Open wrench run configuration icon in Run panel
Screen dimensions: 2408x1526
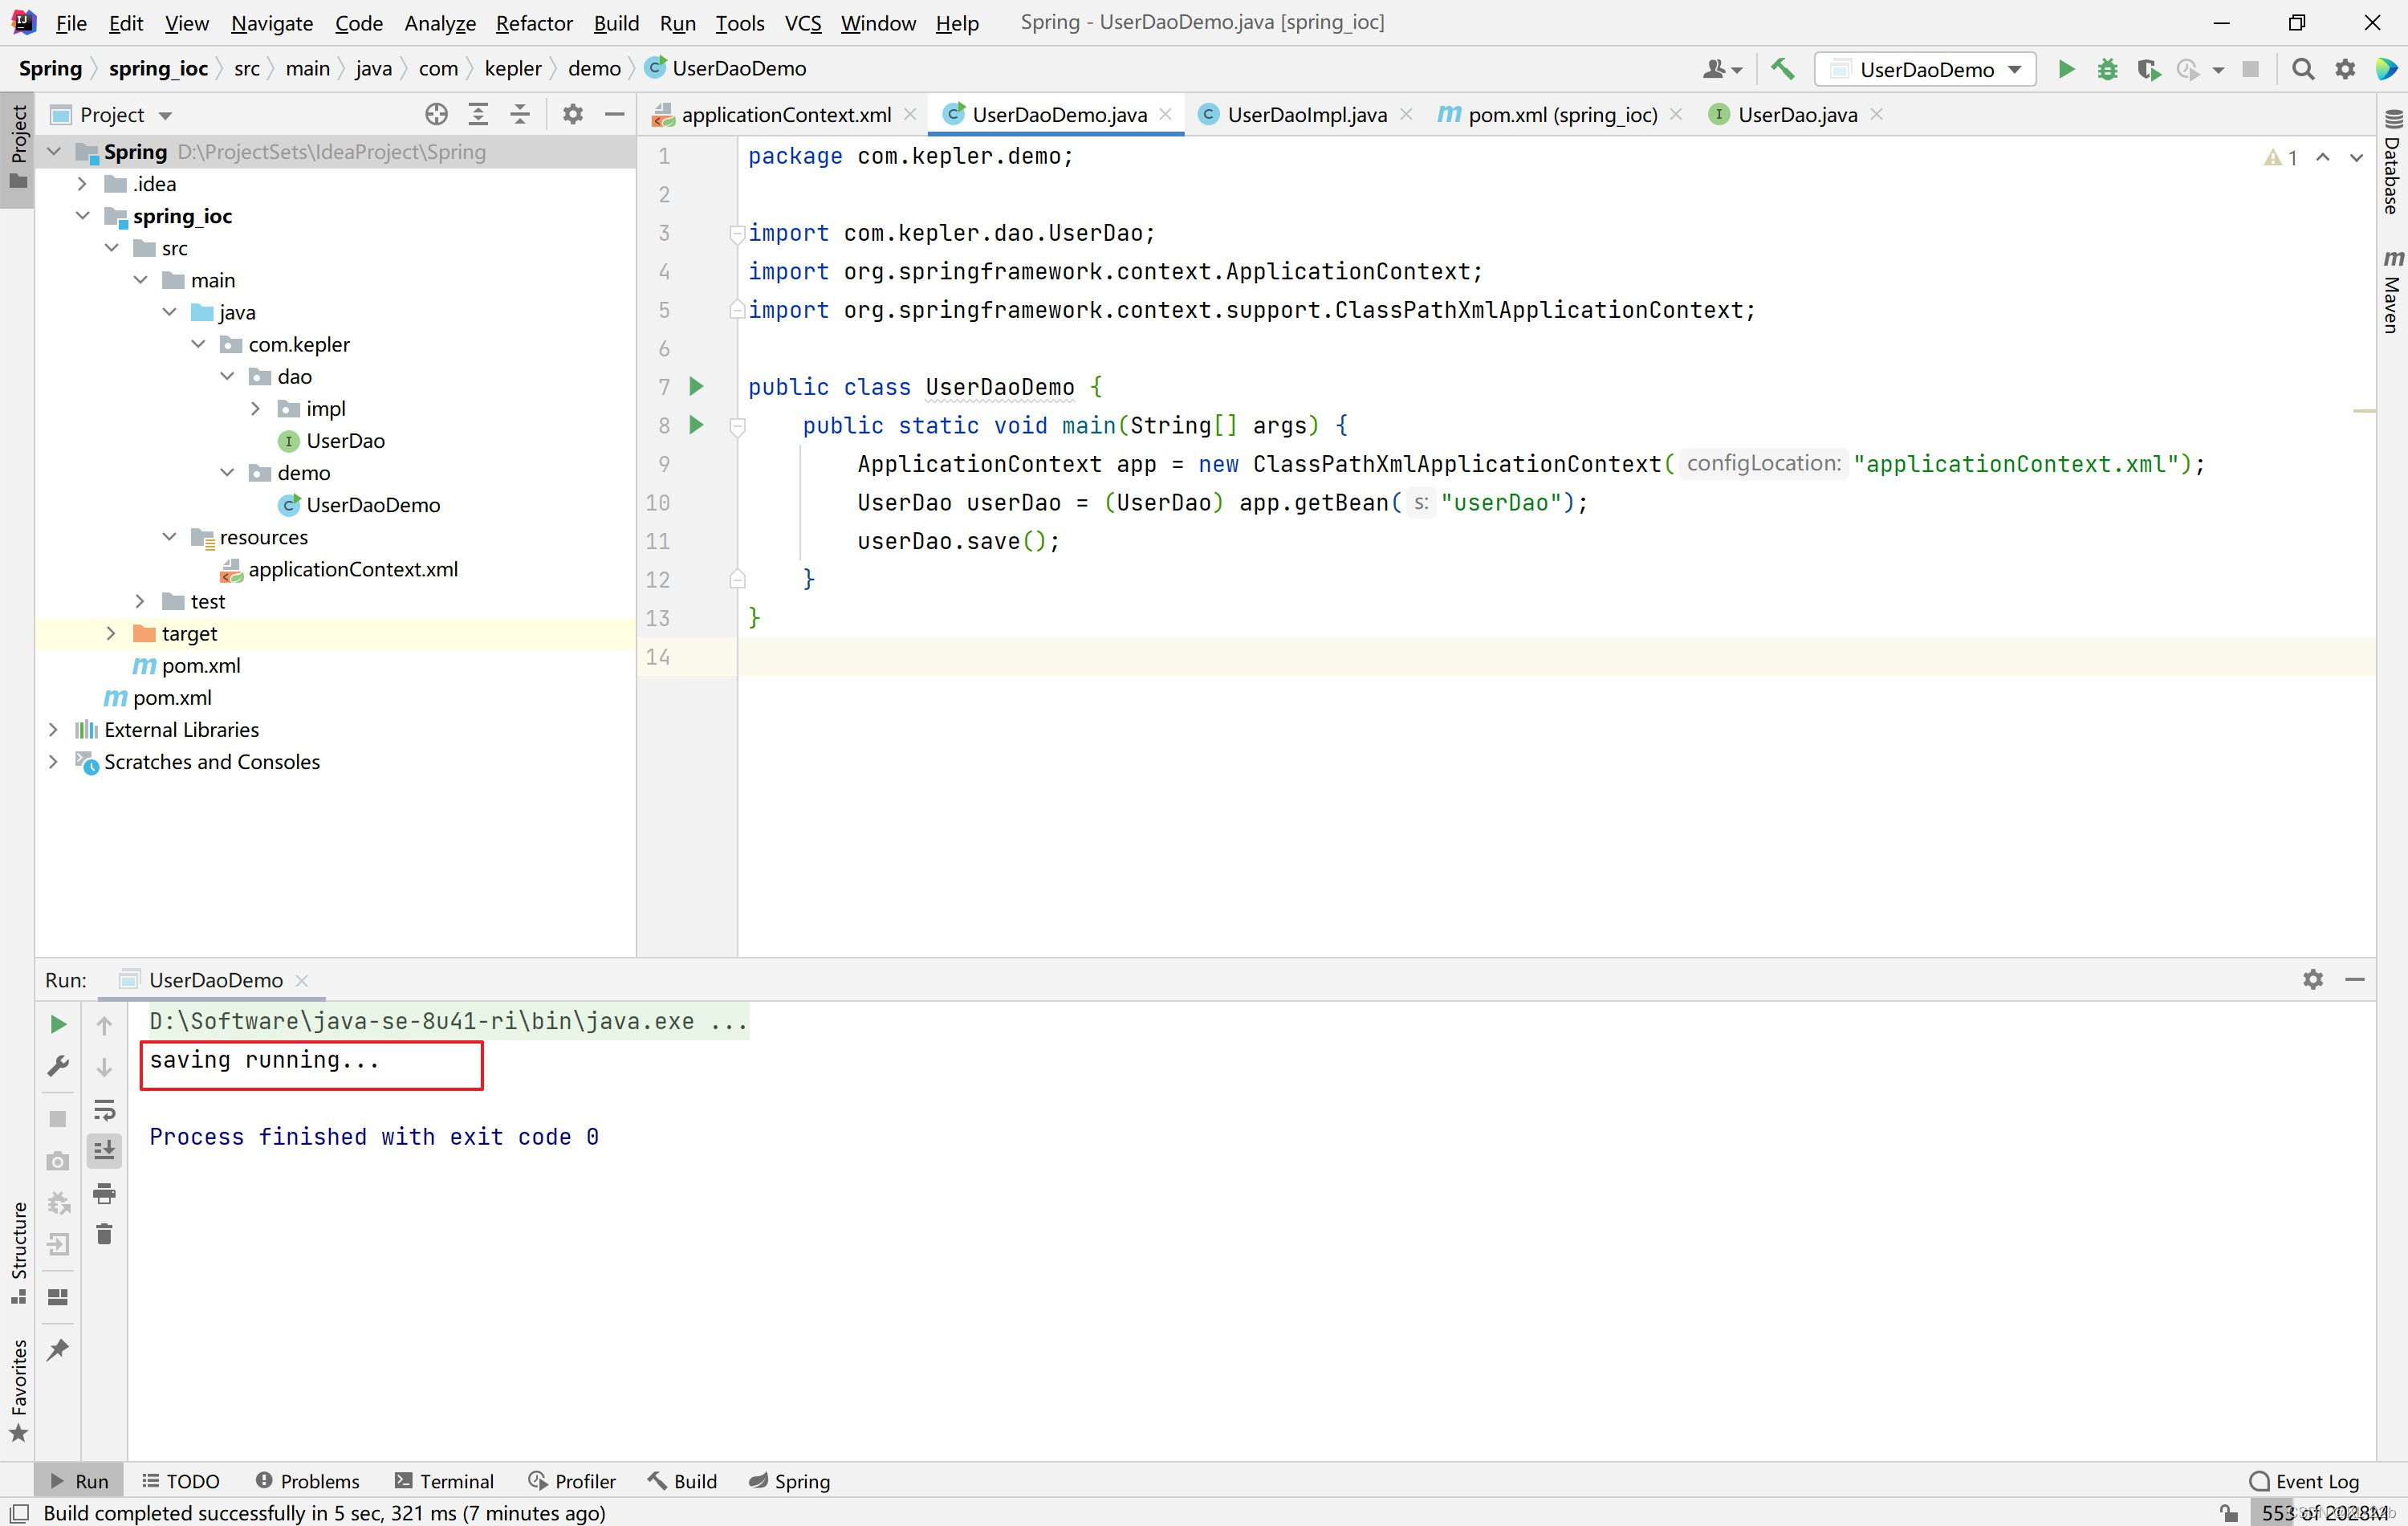58,1067
